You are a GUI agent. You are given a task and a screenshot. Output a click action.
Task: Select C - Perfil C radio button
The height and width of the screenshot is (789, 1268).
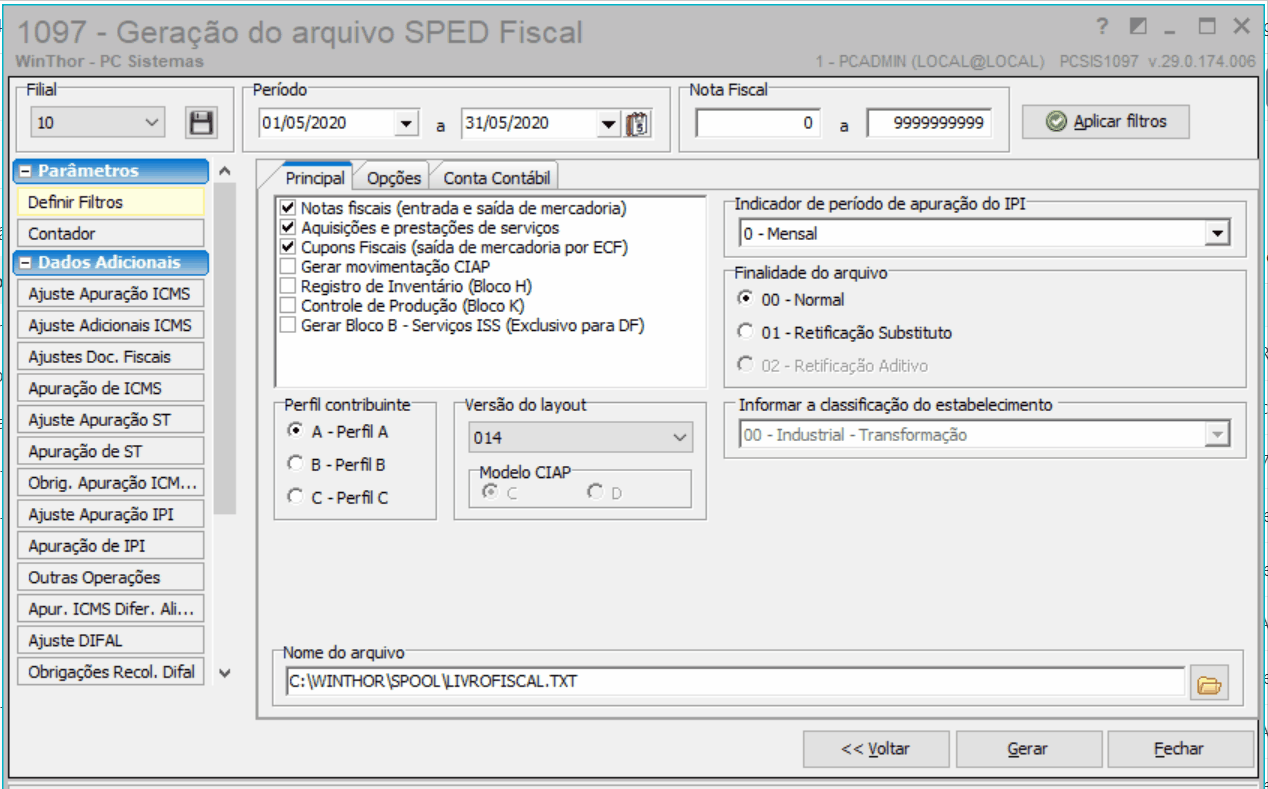[295, 497]
